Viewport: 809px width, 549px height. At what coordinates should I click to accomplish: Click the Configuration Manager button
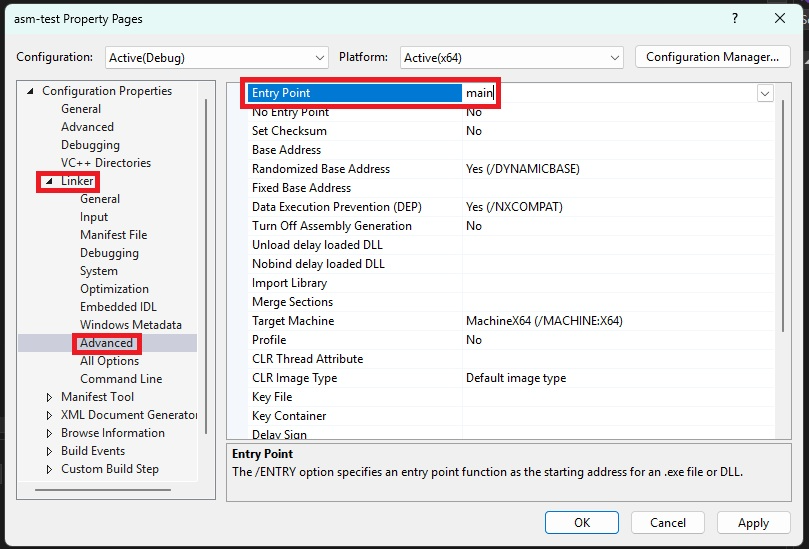(x=713, y=57)
